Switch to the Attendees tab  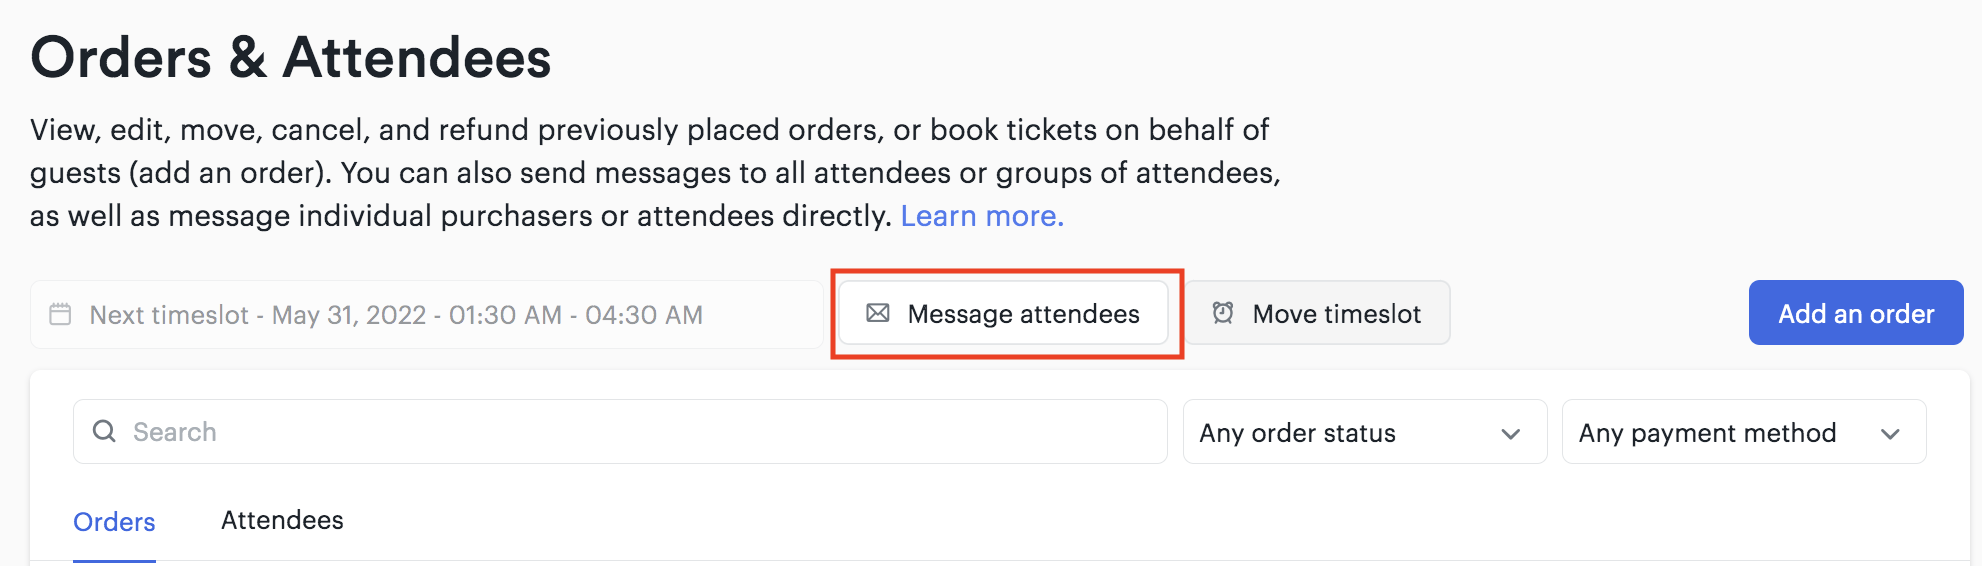pos(282,520)
